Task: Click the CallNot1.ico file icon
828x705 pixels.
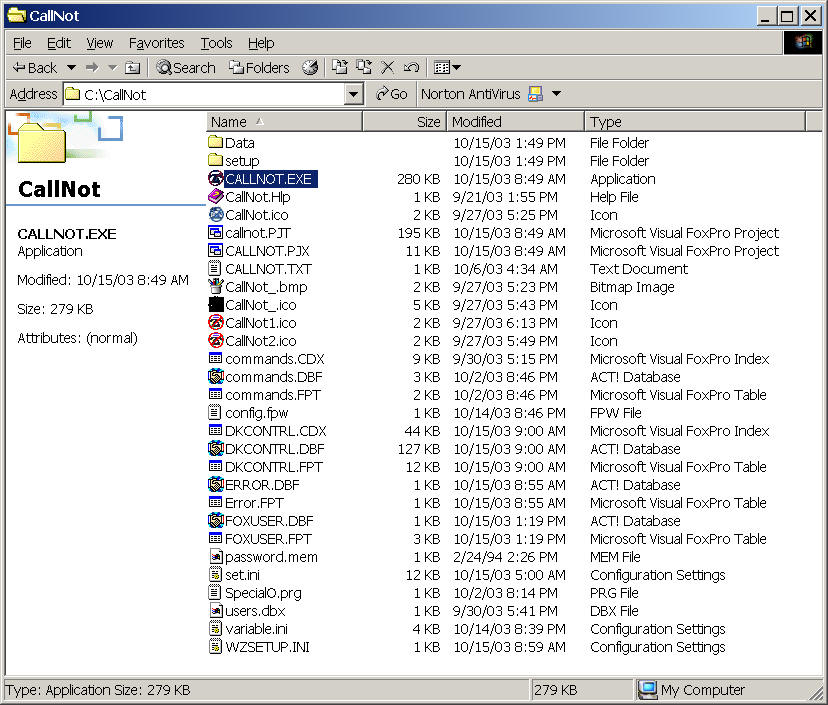Action: (x=215, y=322)
